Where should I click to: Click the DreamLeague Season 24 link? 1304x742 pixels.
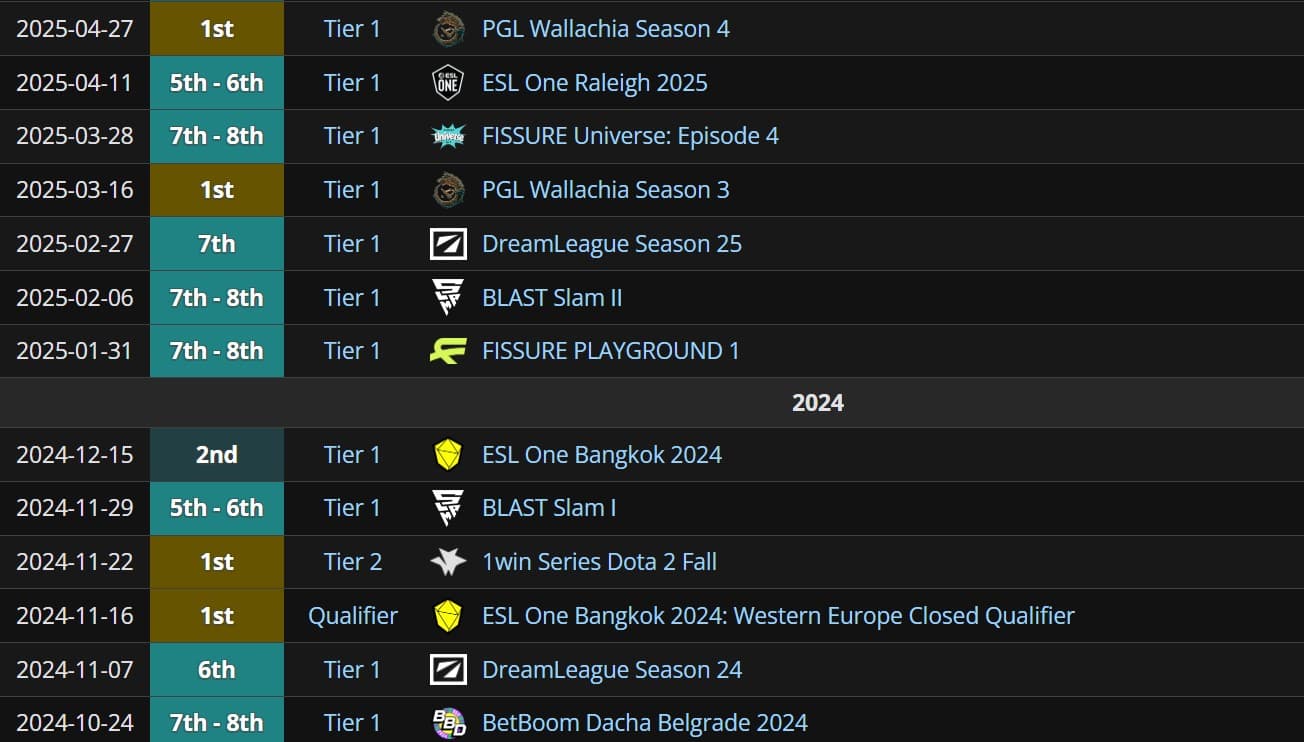click(612, 669)
